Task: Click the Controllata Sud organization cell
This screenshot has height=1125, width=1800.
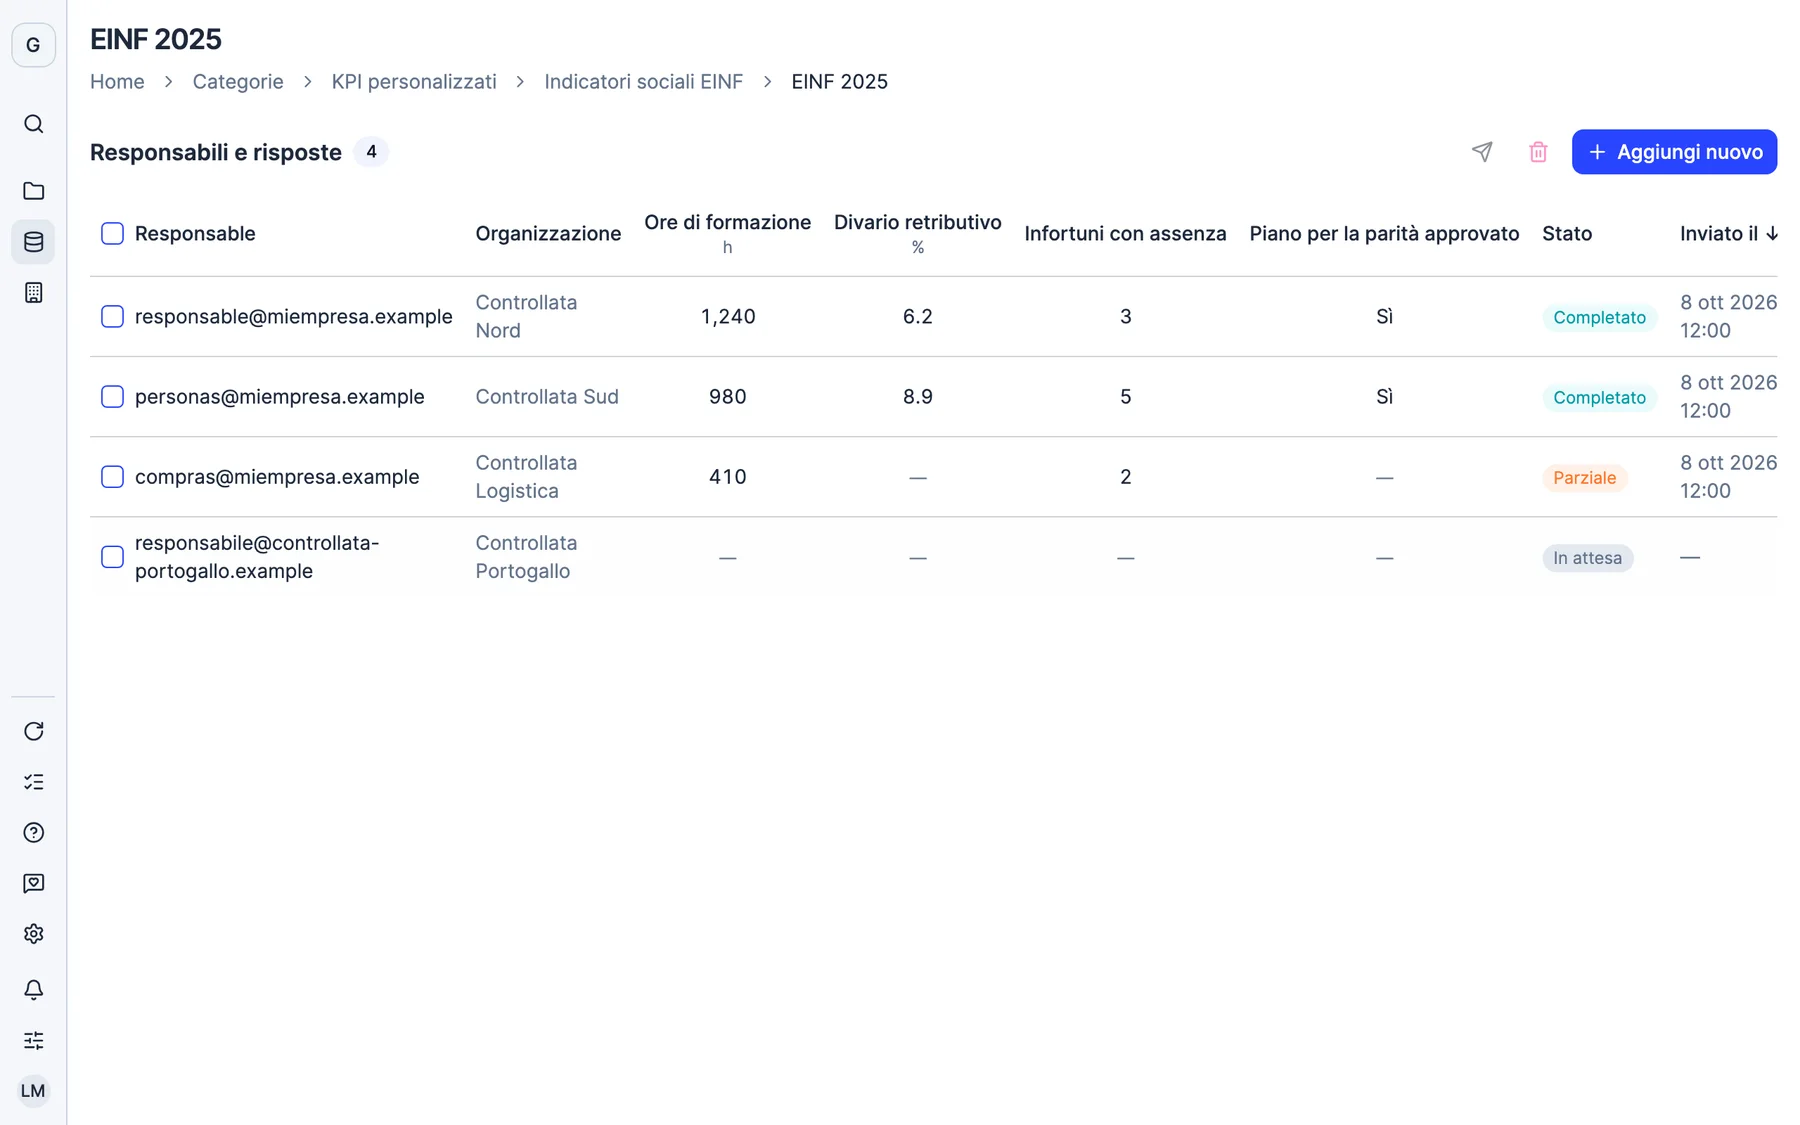Action: click(547, 397)
